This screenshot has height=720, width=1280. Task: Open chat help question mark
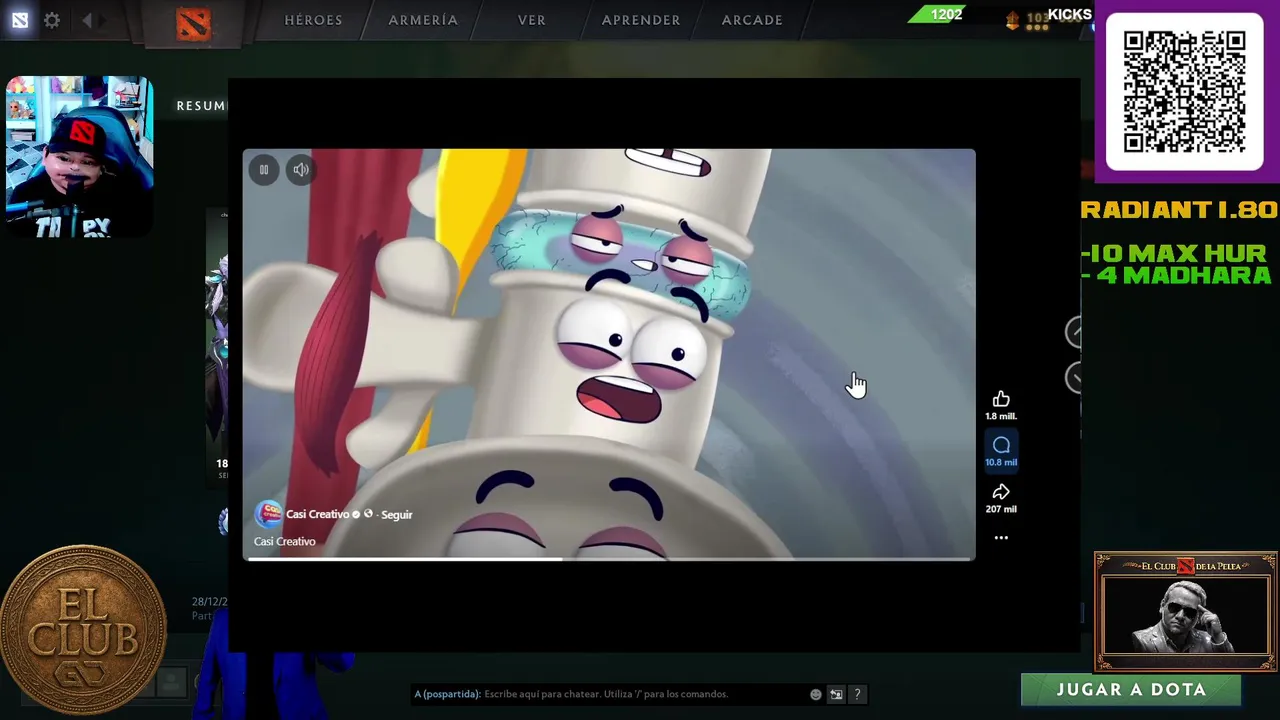[857, 694]
